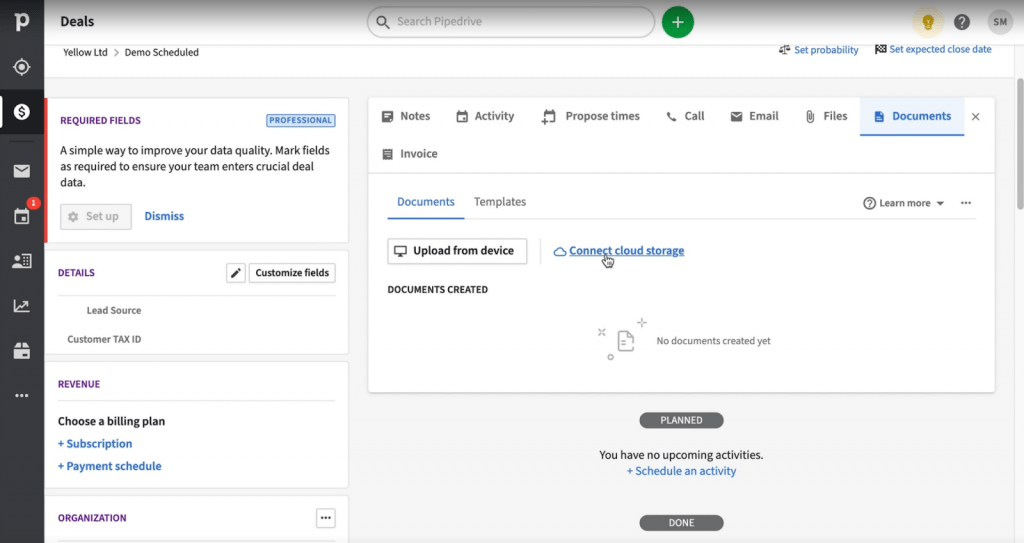
Task: Open More ellipsis in left sidebar
Action: pos(22,395)
